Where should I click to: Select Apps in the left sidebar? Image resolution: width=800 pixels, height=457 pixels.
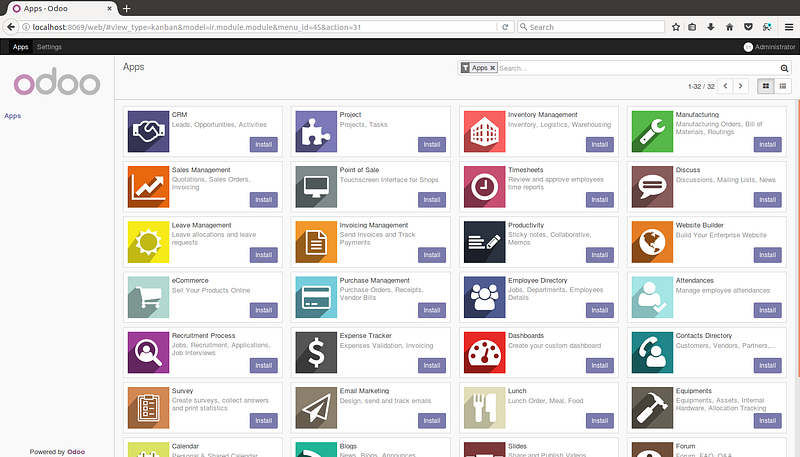click(13, 116)
